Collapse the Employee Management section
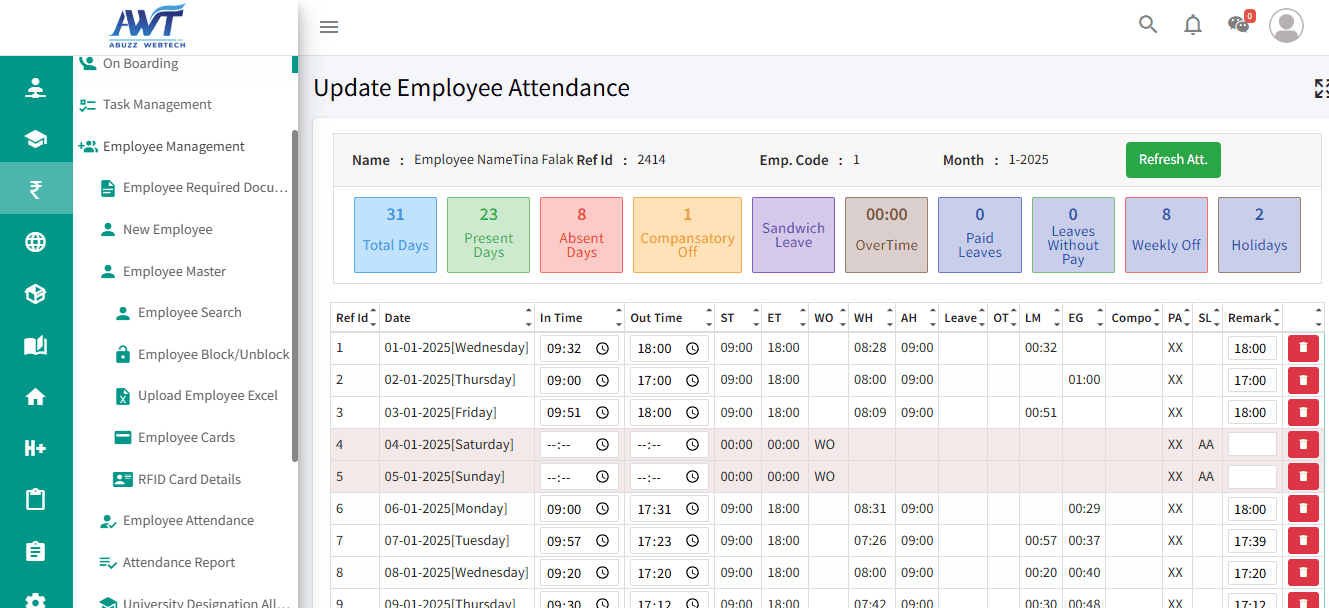The height and width of the screenshot is (608, 1329). click(172, 146)
